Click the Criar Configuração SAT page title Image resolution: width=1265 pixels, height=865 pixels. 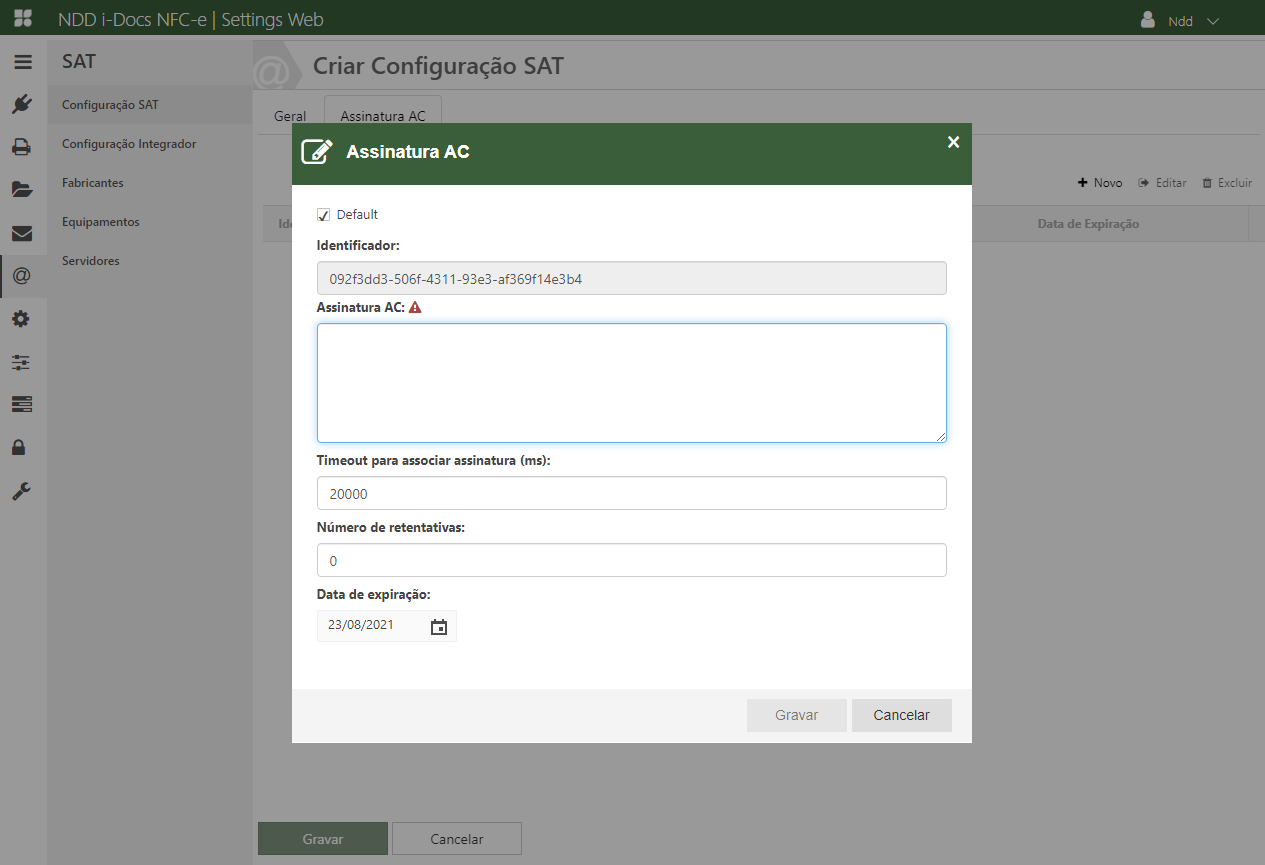point(438,66)
